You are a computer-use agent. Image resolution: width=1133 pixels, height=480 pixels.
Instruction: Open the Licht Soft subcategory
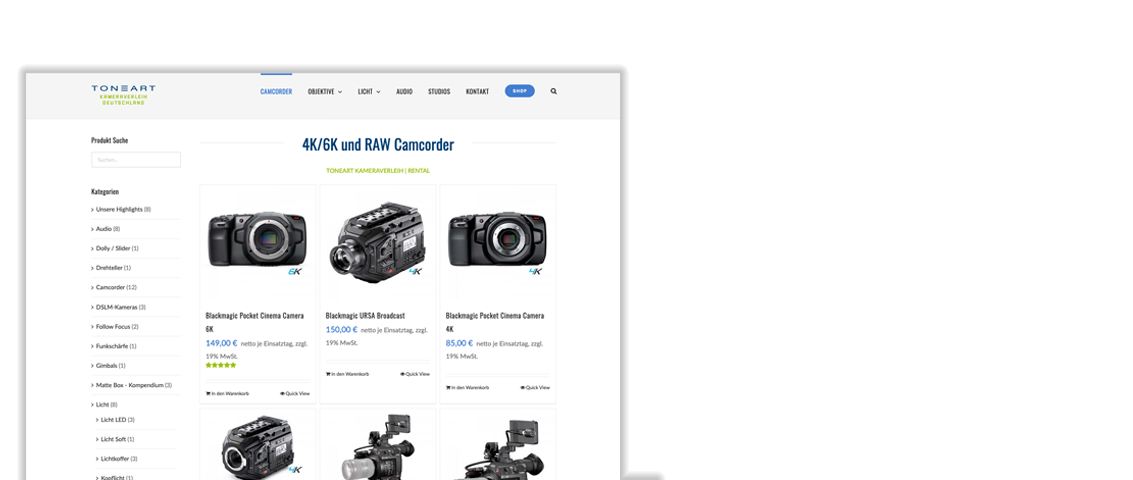[116, 440]
